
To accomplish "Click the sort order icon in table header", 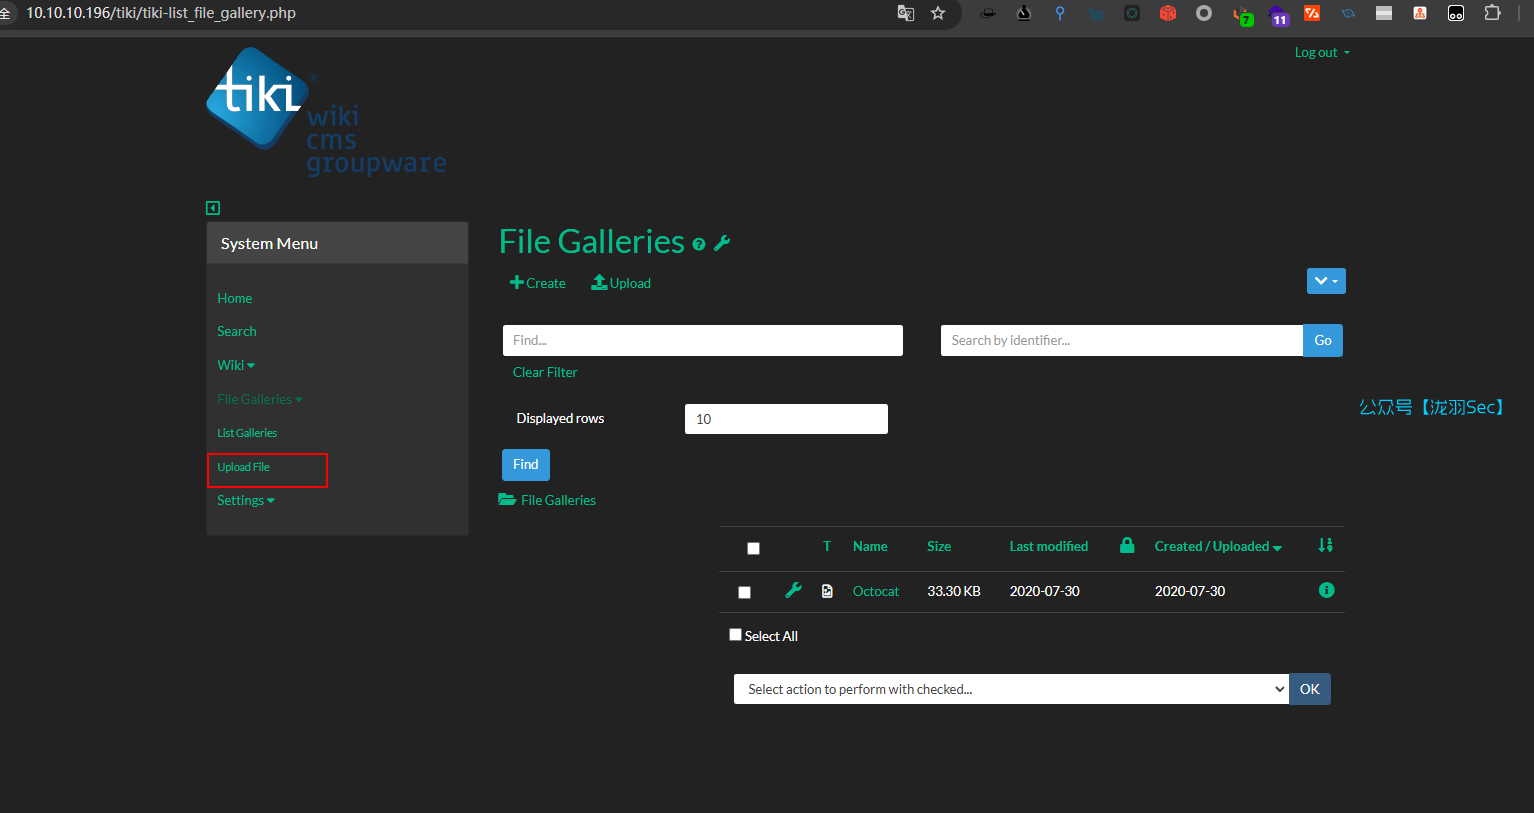I will (x=1325, y=545).
